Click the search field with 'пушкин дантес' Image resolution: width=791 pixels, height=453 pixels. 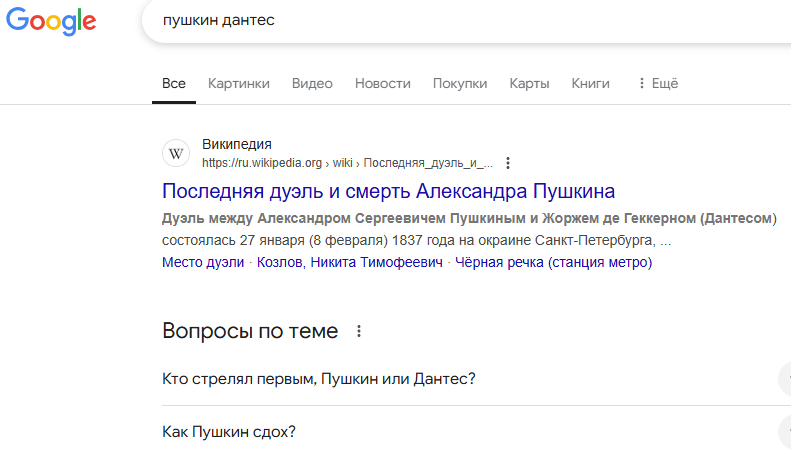pos(467,21)
